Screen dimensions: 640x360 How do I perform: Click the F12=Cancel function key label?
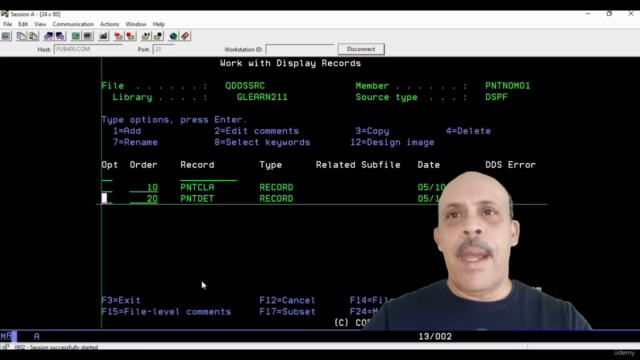pos(287,300)
